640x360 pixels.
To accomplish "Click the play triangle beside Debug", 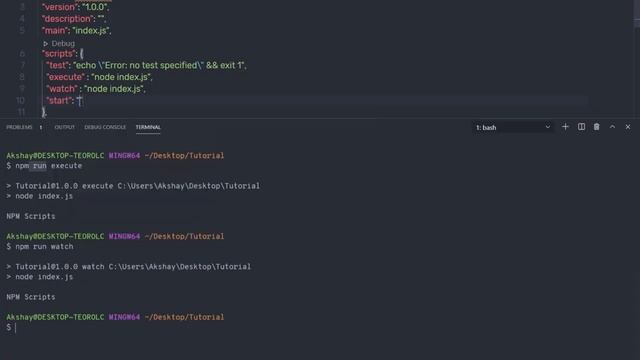I will 46,43.
